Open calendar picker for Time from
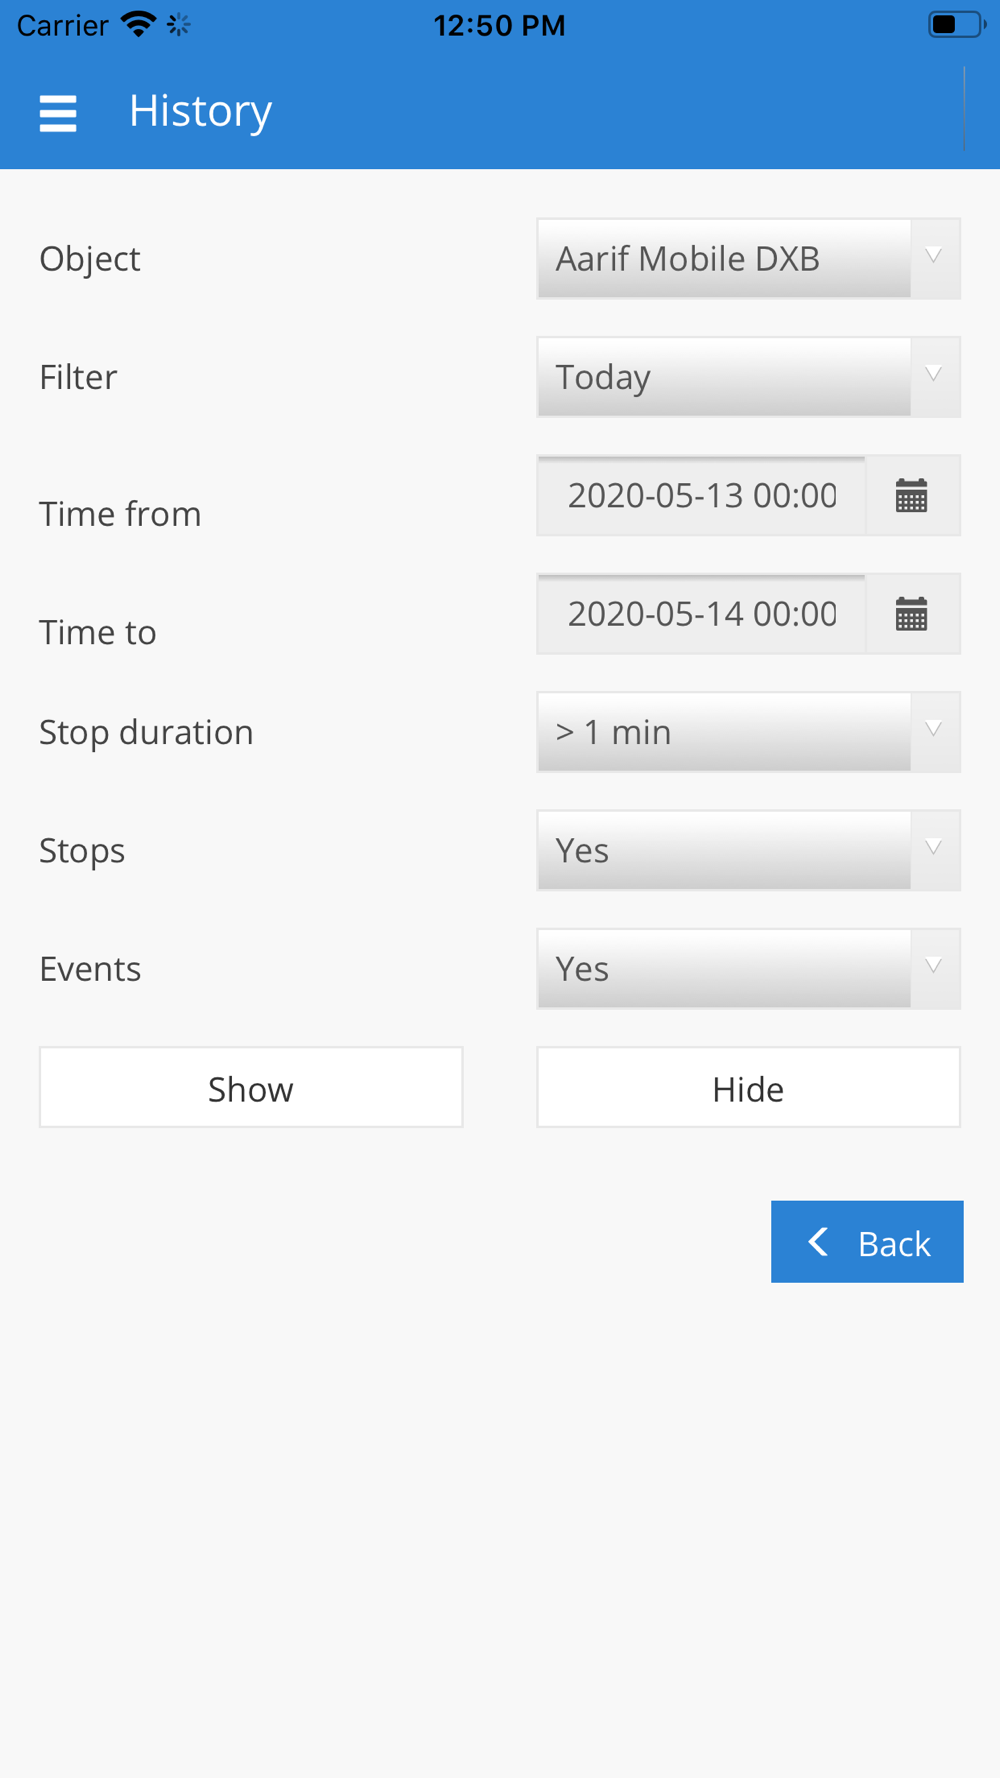Viewport: 1000px width, 1778px height. point(912,496)
